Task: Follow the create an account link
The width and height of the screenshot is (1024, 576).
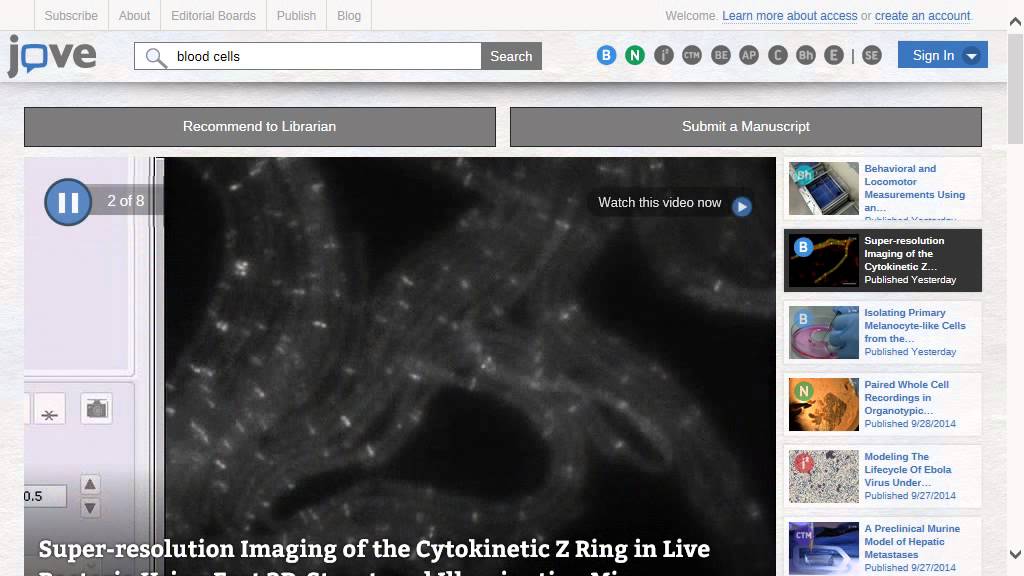Action: [x=922, y=16]
